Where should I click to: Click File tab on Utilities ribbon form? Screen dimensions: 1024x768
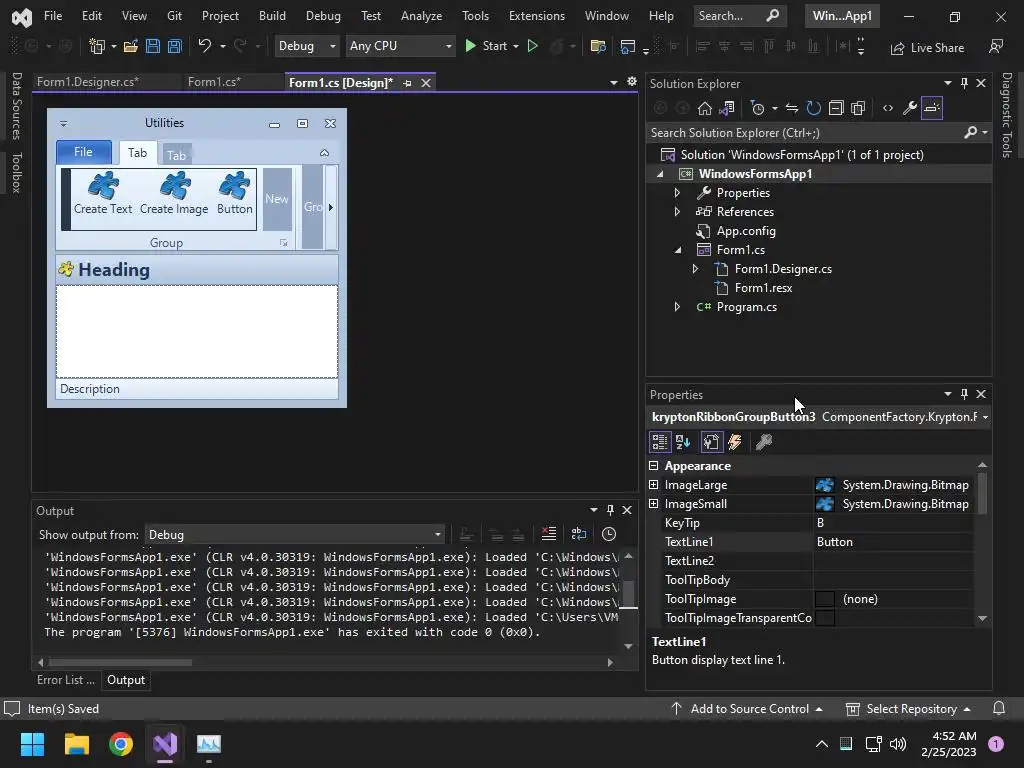click(x=83, y=152)
